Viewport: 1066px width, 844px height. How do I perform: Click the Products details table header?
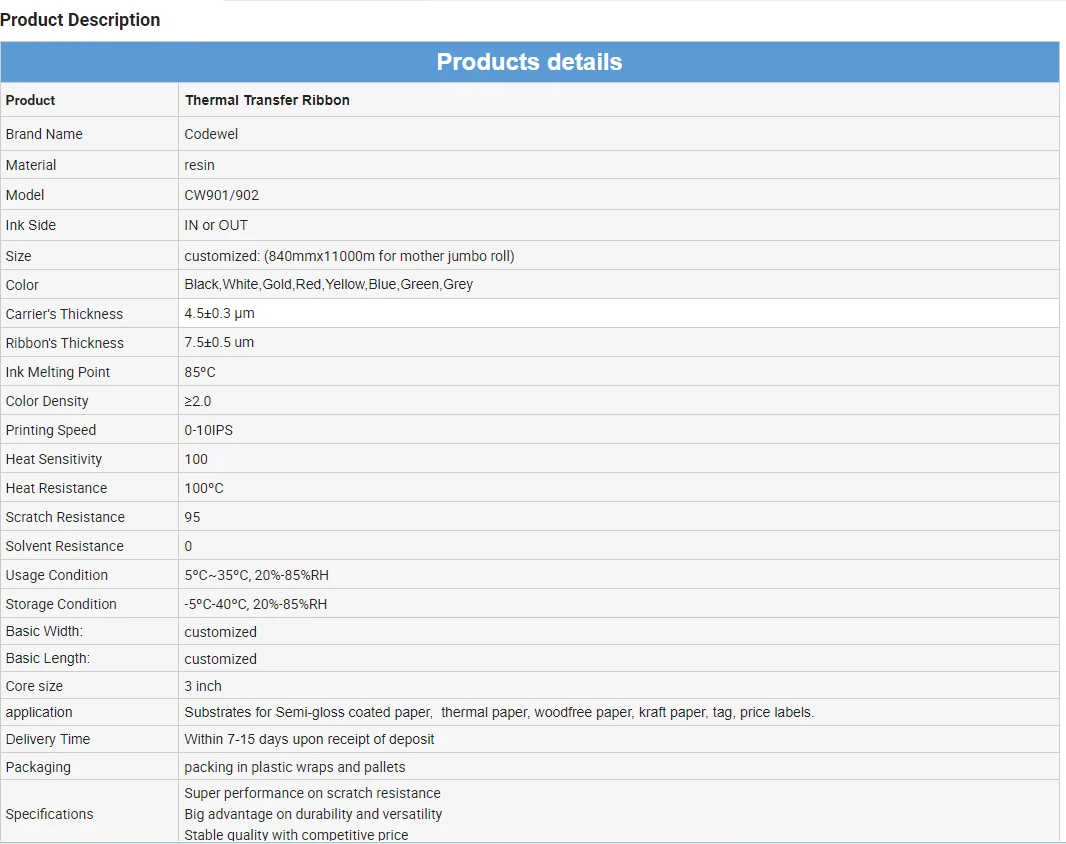[529, 62]
